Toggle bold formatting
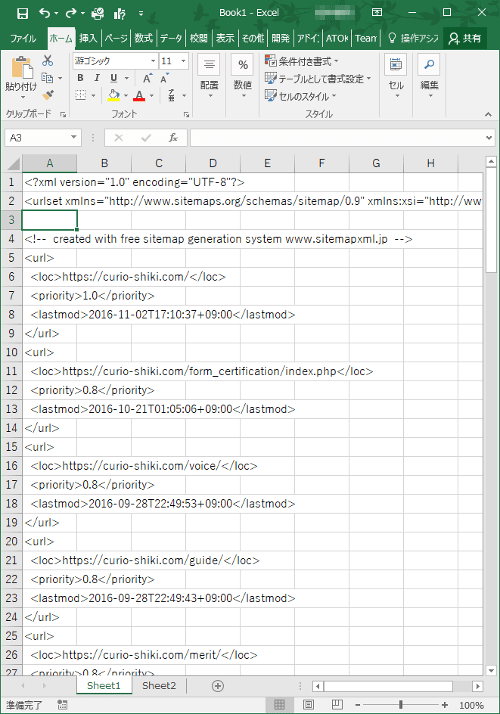This screenshot has width=500, height=714. [x=80, y=78]
